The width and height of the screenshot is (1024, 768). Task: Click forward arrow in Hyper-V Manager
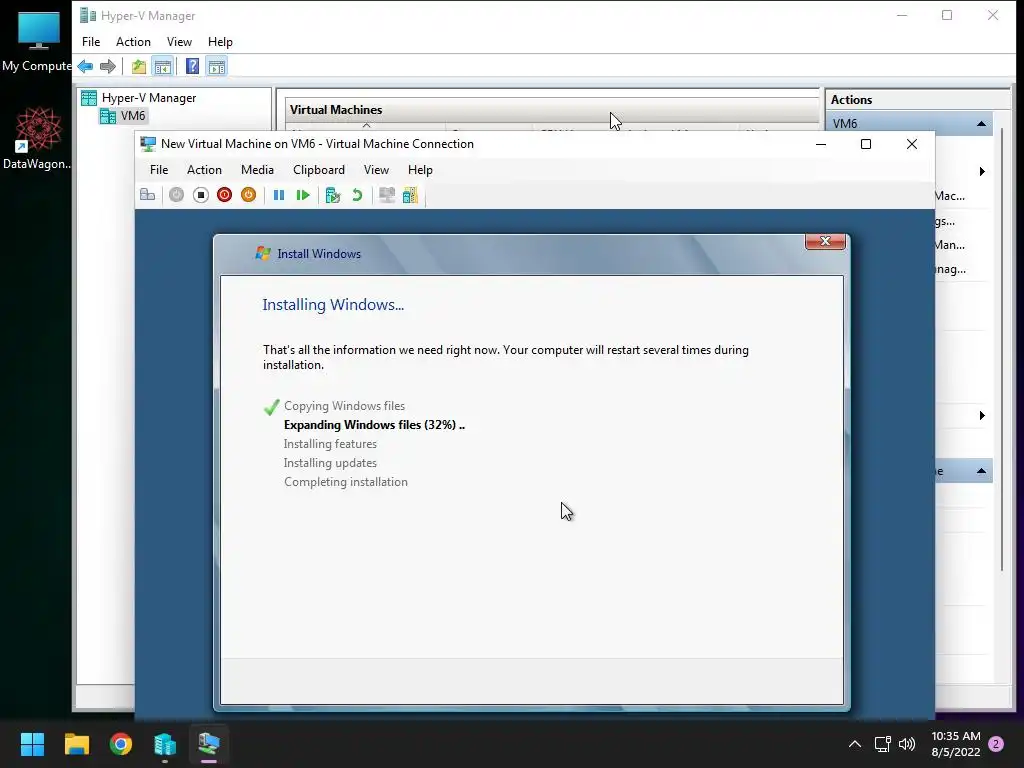[x=108, y=66]
